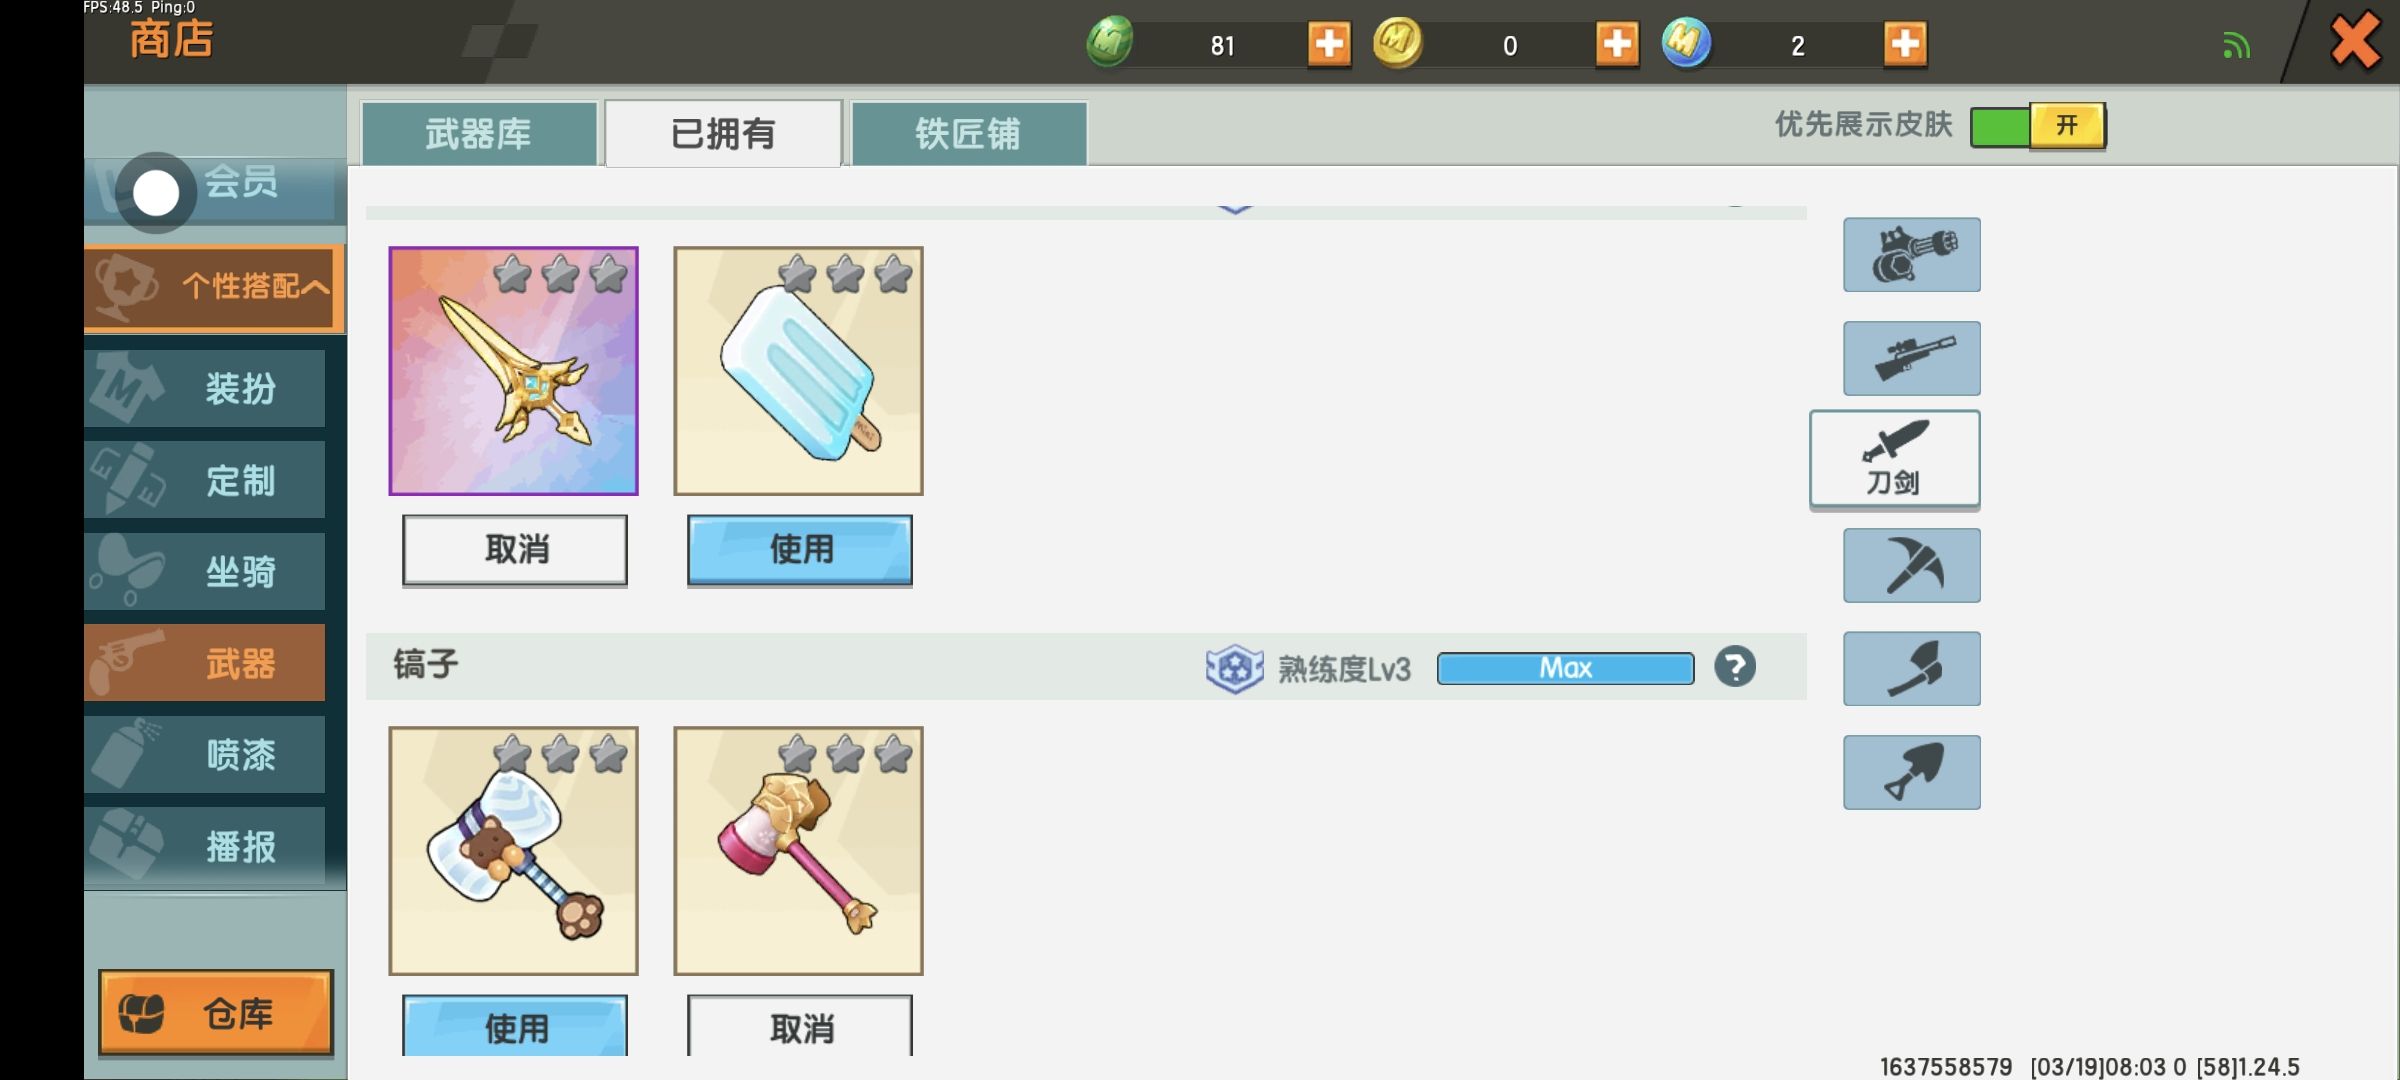Switch to the 武器库 tab

tap(479, 133)
